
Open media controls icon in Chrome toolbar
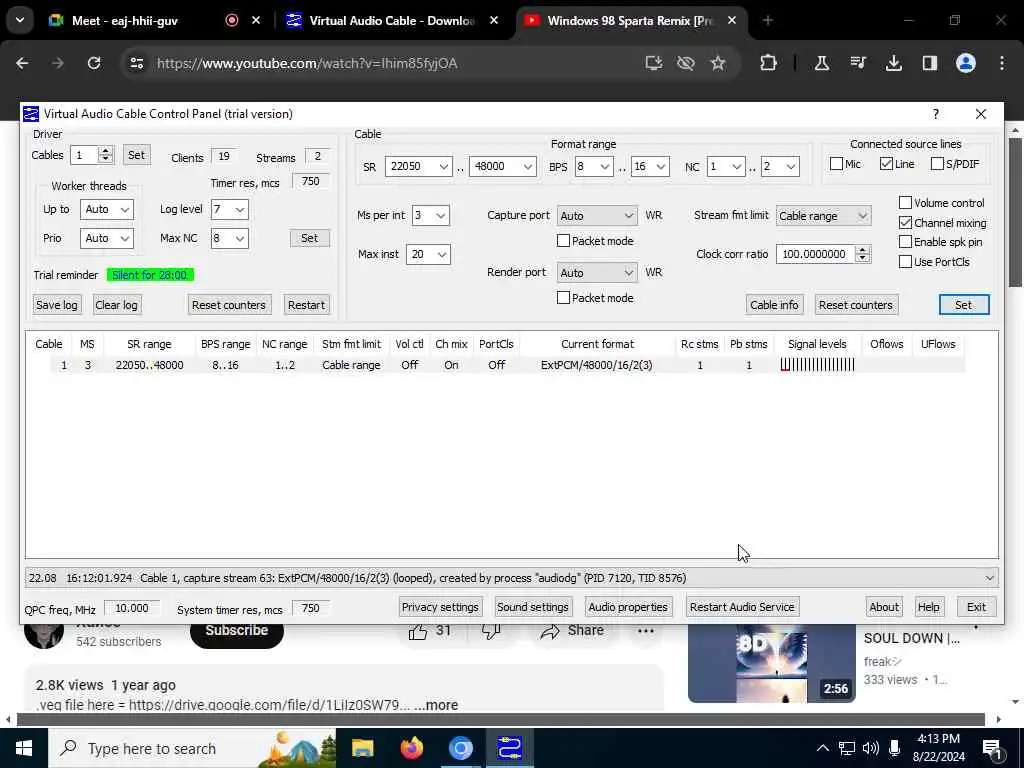(857, 63)
